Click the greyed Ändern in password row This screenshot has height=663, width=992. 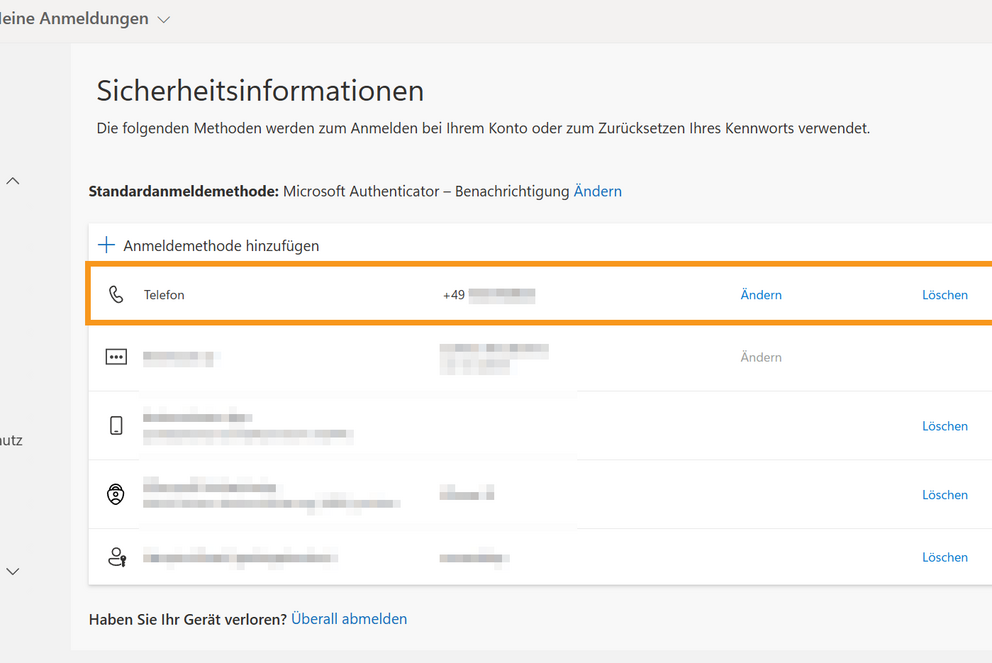(761, 357)
